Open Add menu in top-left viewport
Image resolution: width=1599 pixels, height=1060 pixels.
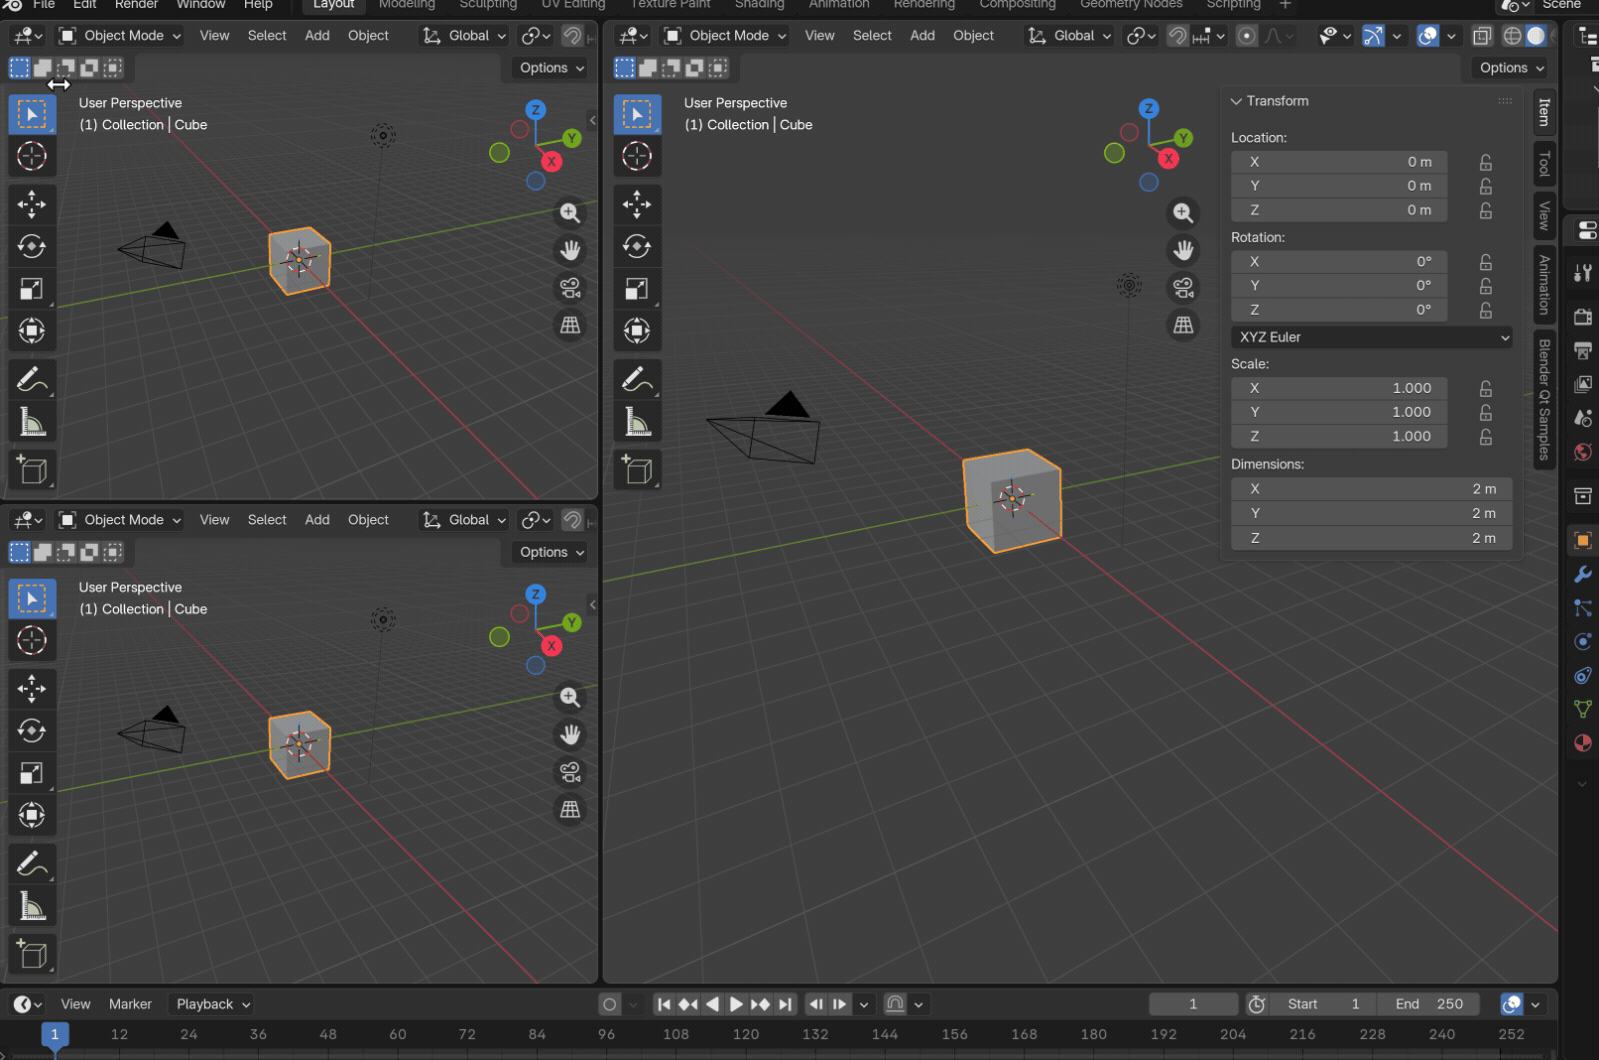tap(317, 36)
